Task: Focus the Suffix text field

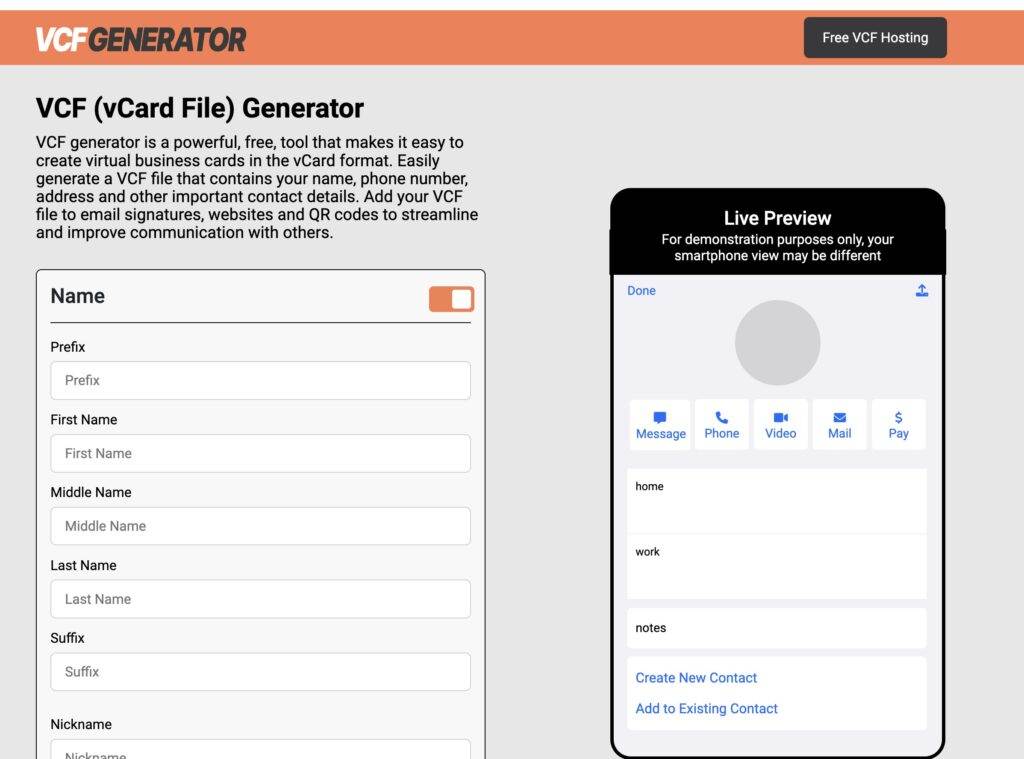Action: click(260, 672)
